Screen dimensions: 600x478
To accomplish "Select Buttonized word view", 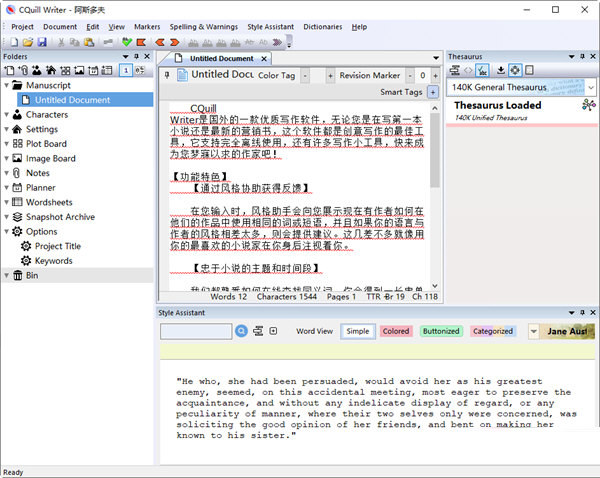I will point(441,331).
